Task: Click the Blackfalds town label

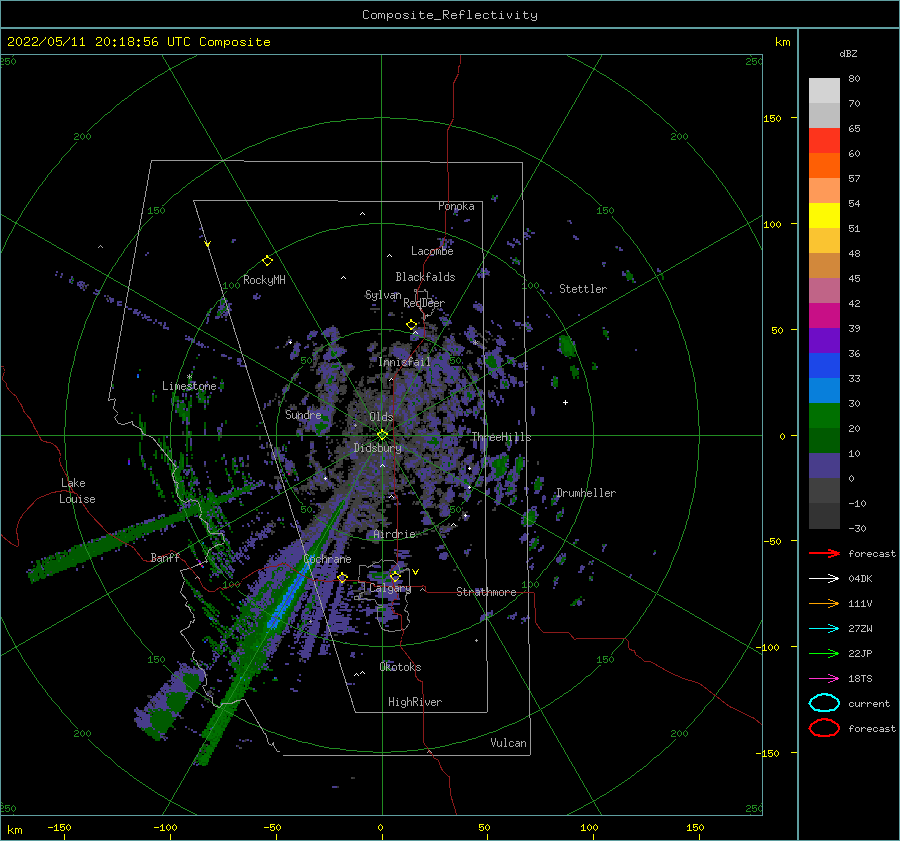Action: click(425, 277)
